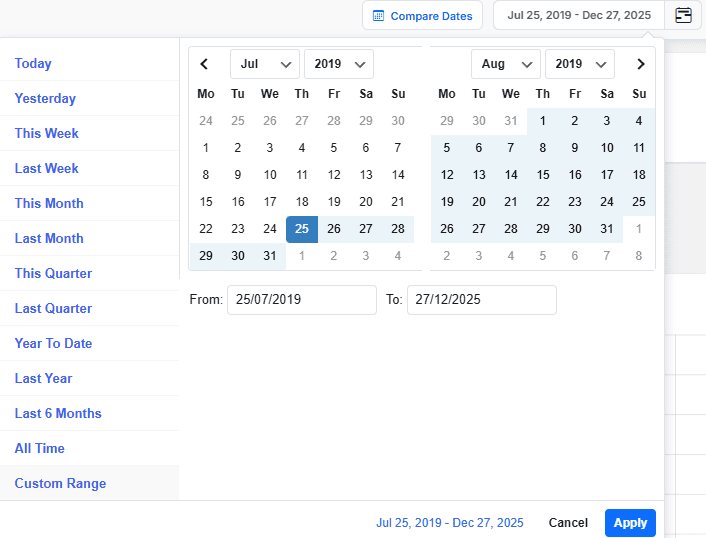This screenshot has height=538, width=706.
Task: Click the range summary text at bottom
Action: [x=450, y=523]
